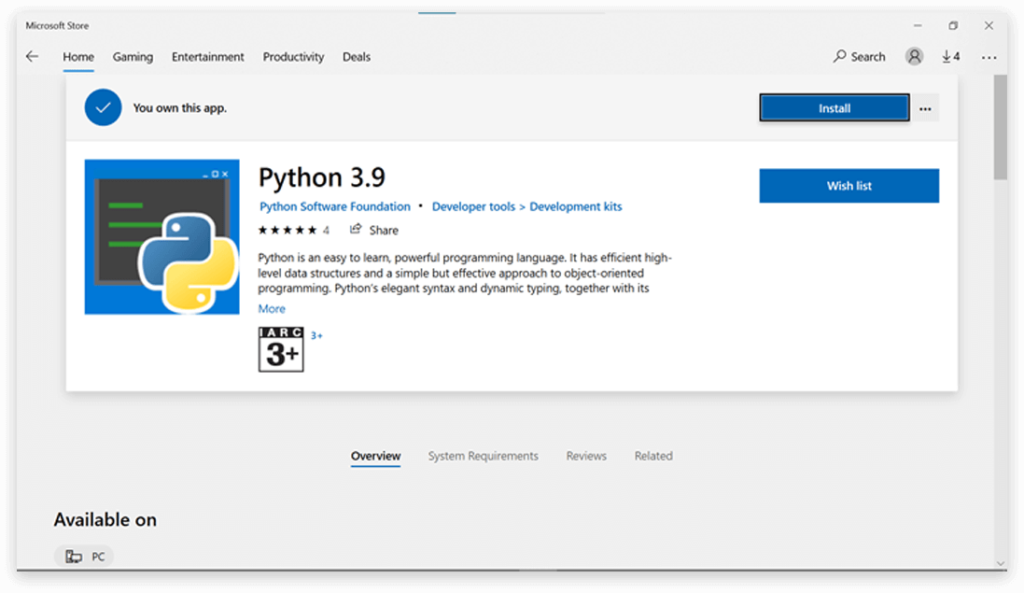
Task: Open the Python Software Foundation publisher link
Action: tap(335, 207)
